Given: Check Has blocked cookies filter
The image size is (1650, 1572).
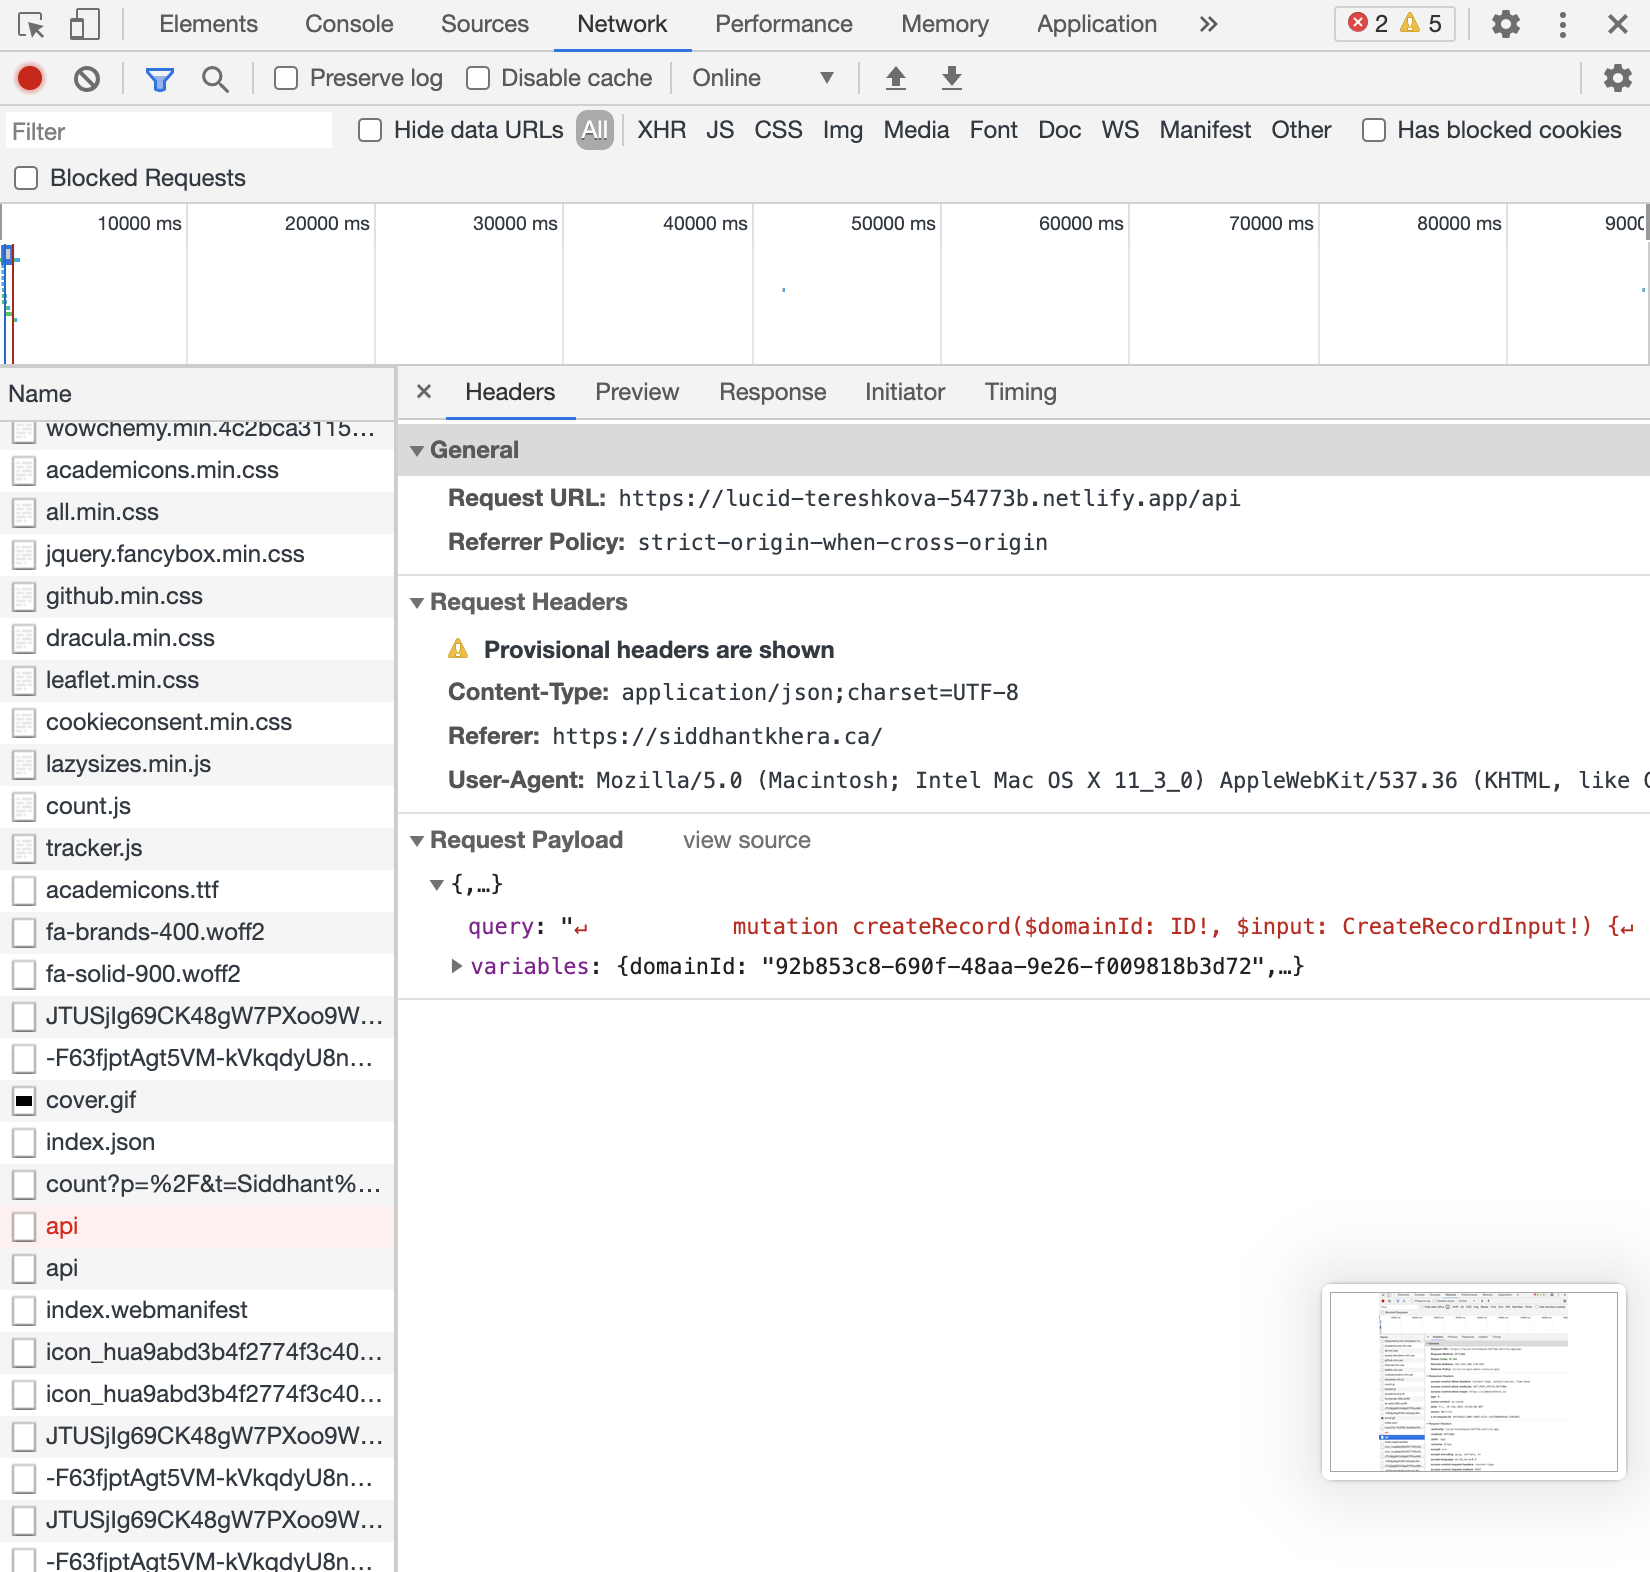Looking at the screenshot, I should 1373,130.
